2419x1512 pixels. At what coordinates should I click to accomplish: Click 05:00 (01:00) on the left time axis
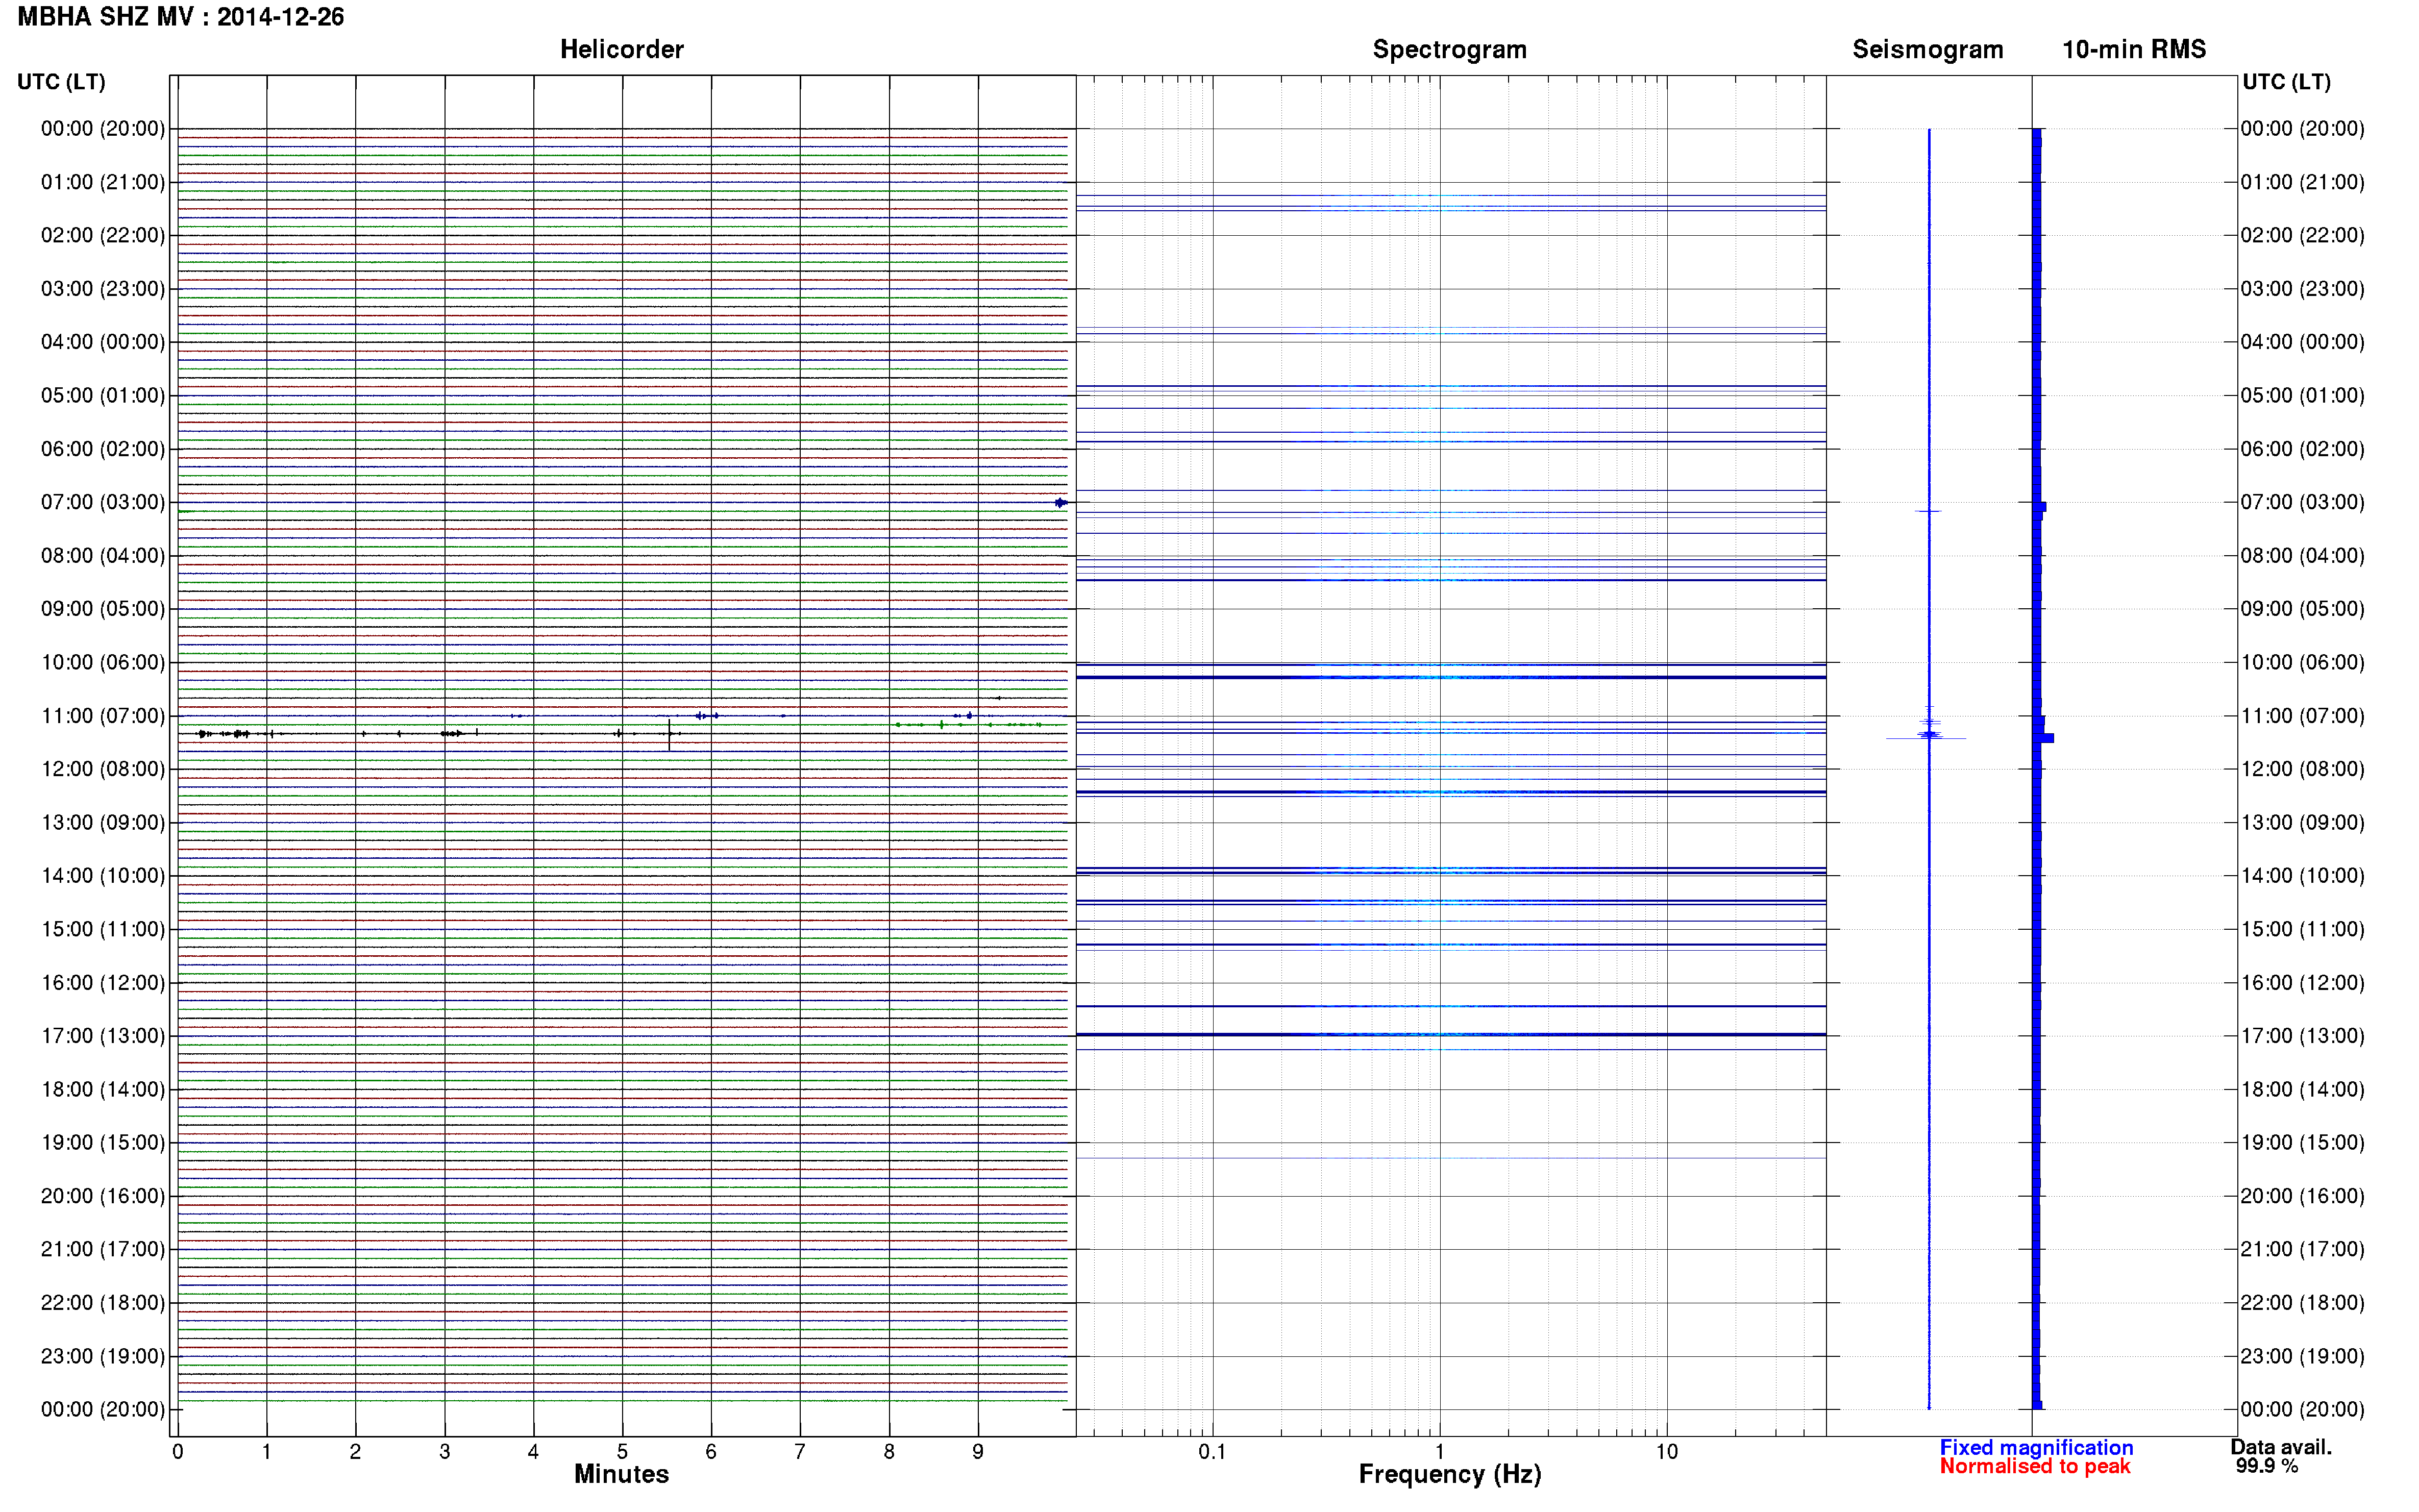coord(102,396)
